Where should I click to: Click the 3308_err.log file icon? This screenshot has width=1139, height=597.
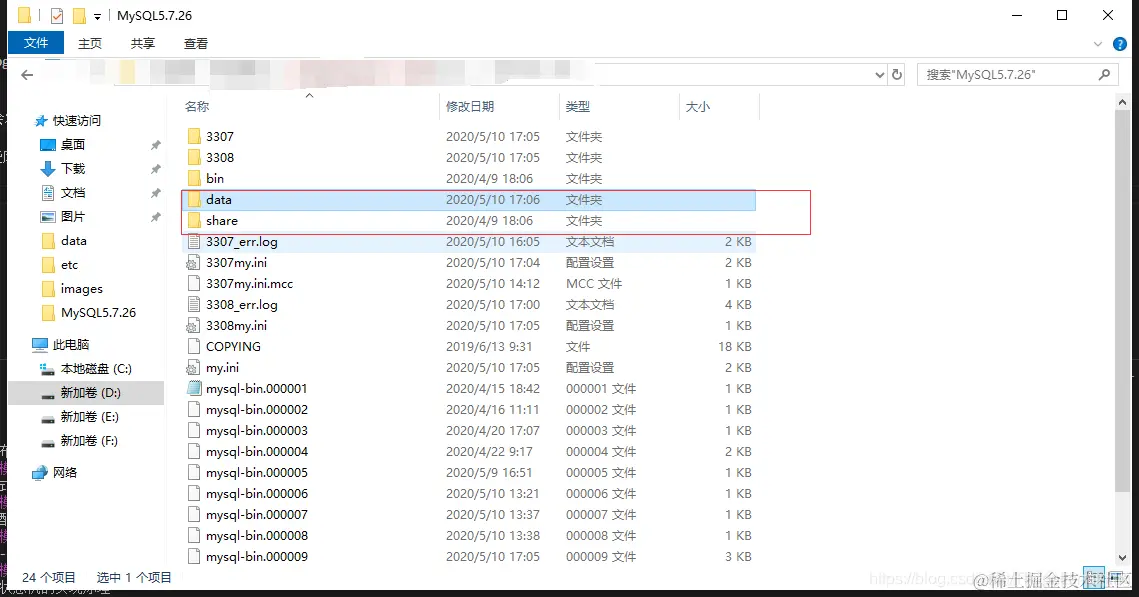point(193,305)
